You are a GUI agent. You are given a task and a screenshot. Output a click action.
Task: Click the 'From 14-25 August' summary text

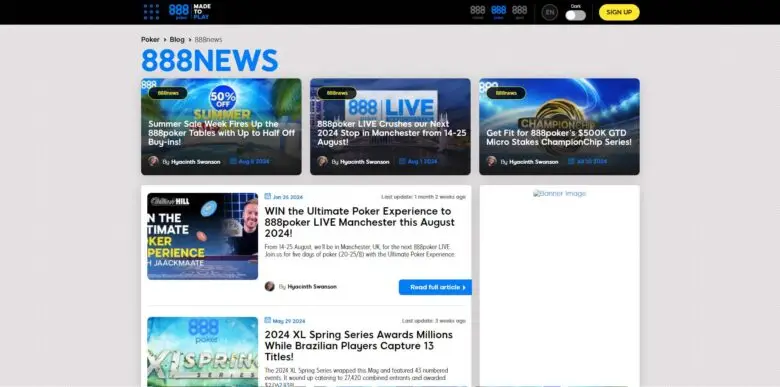click(360, 250)
